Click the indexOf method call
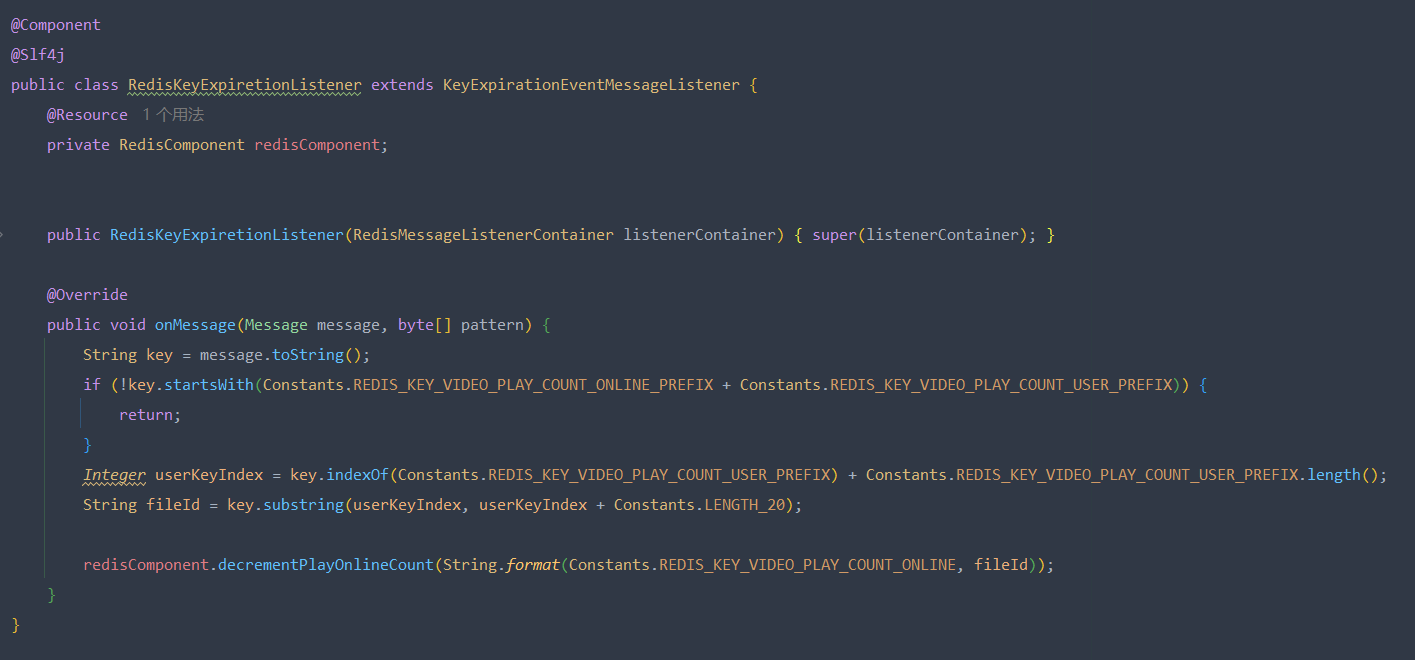The image size is (1415, 660). (x=357, y=475)
